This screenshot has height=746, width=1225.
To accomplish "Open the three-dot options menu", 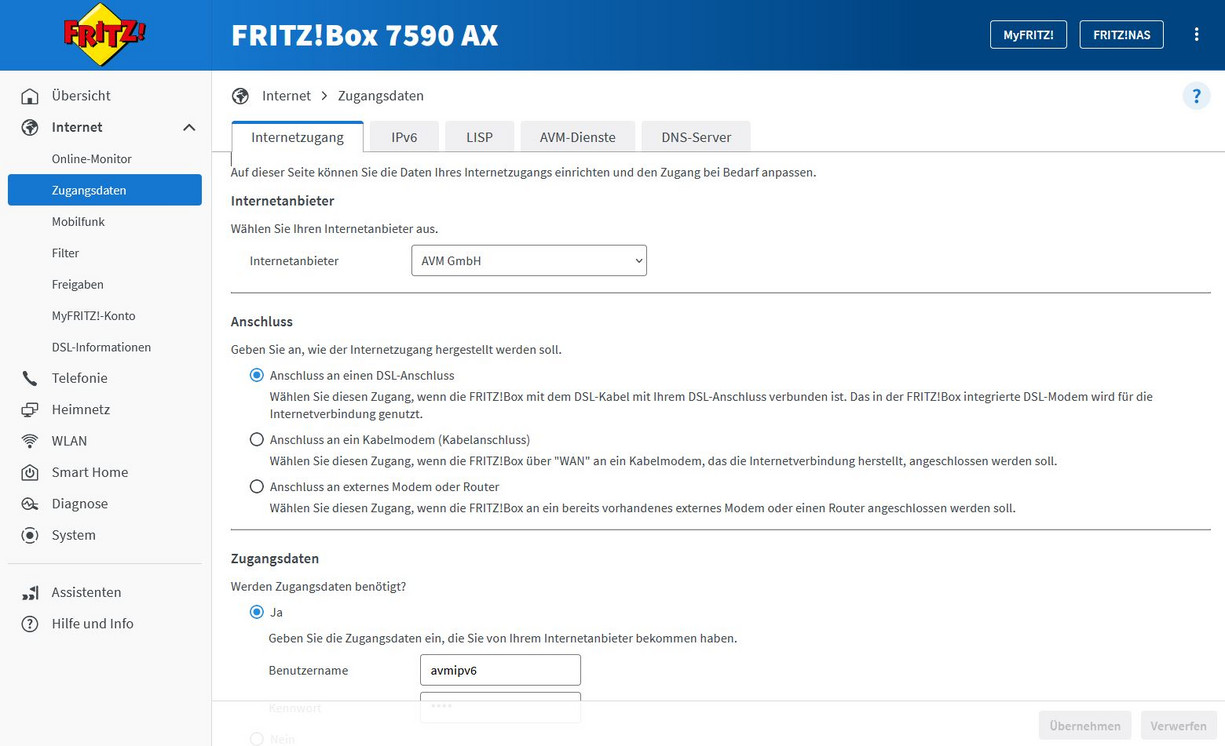I will [1196, 34].
